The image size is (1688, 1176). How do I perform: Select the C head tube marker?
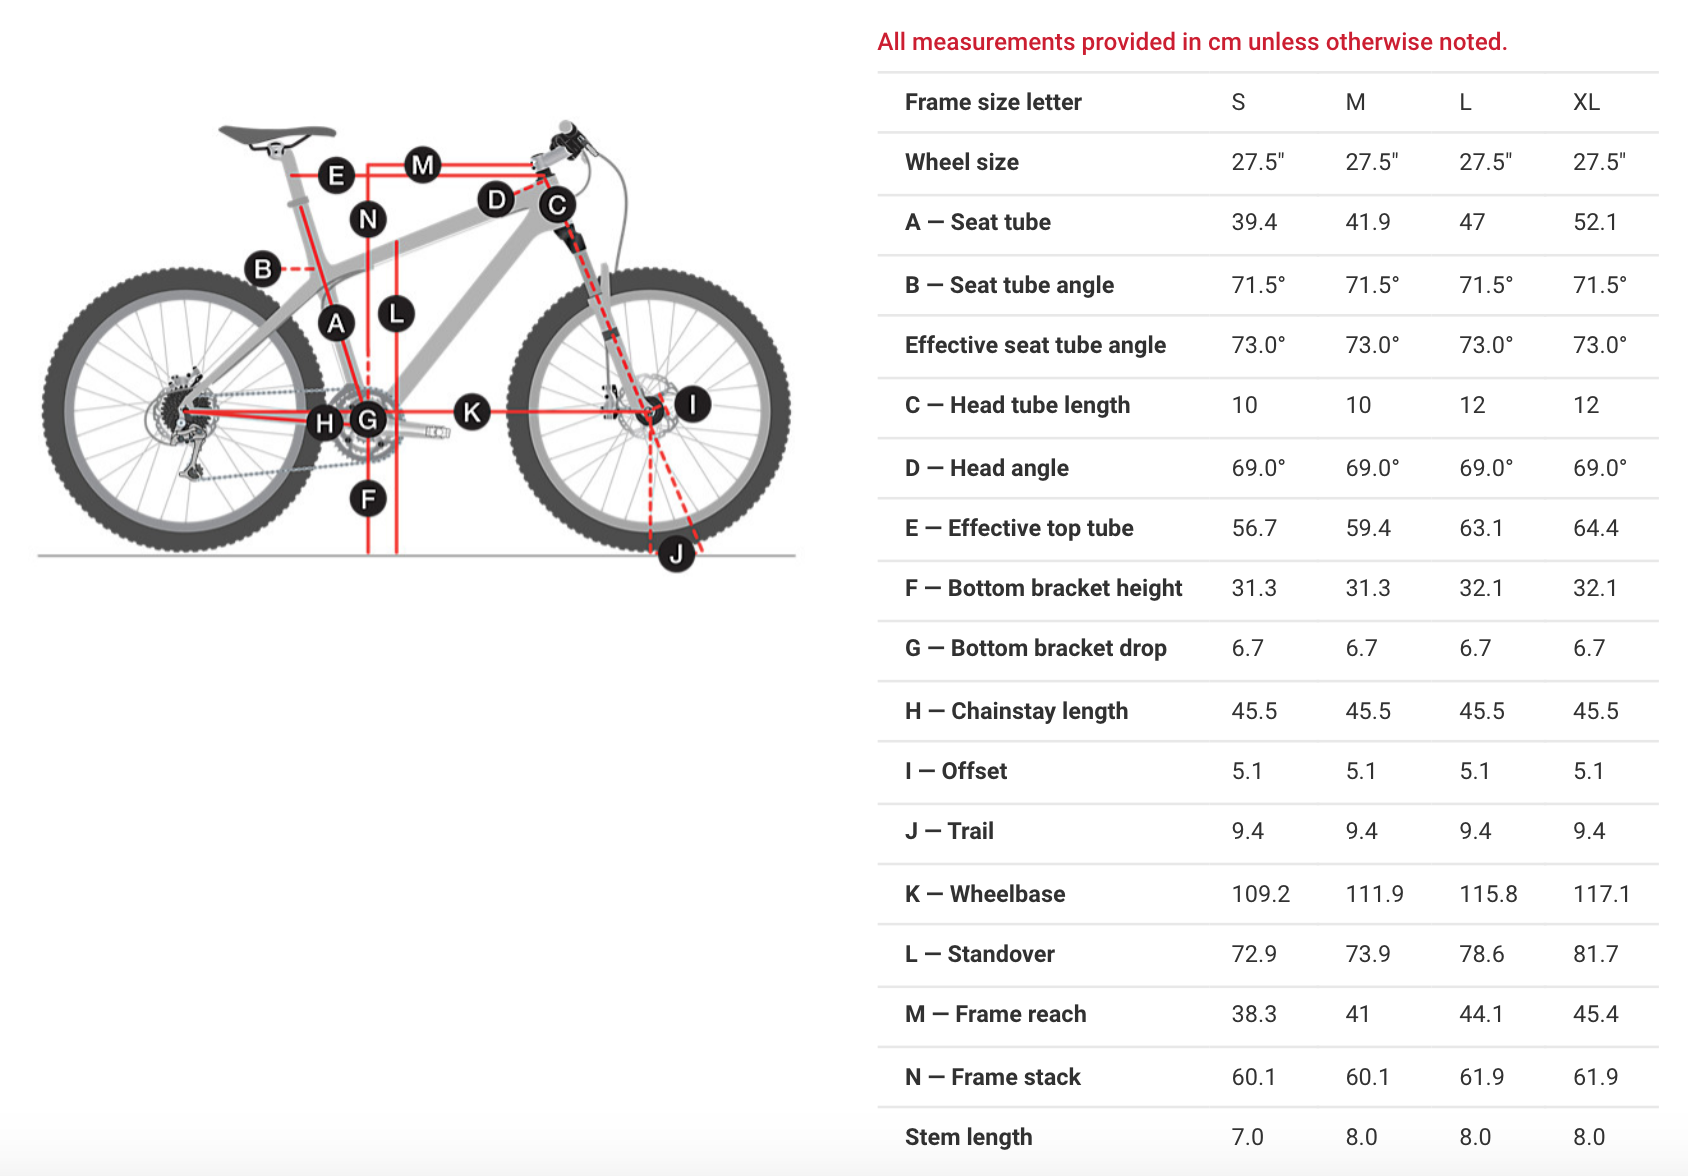click(557, 205)
